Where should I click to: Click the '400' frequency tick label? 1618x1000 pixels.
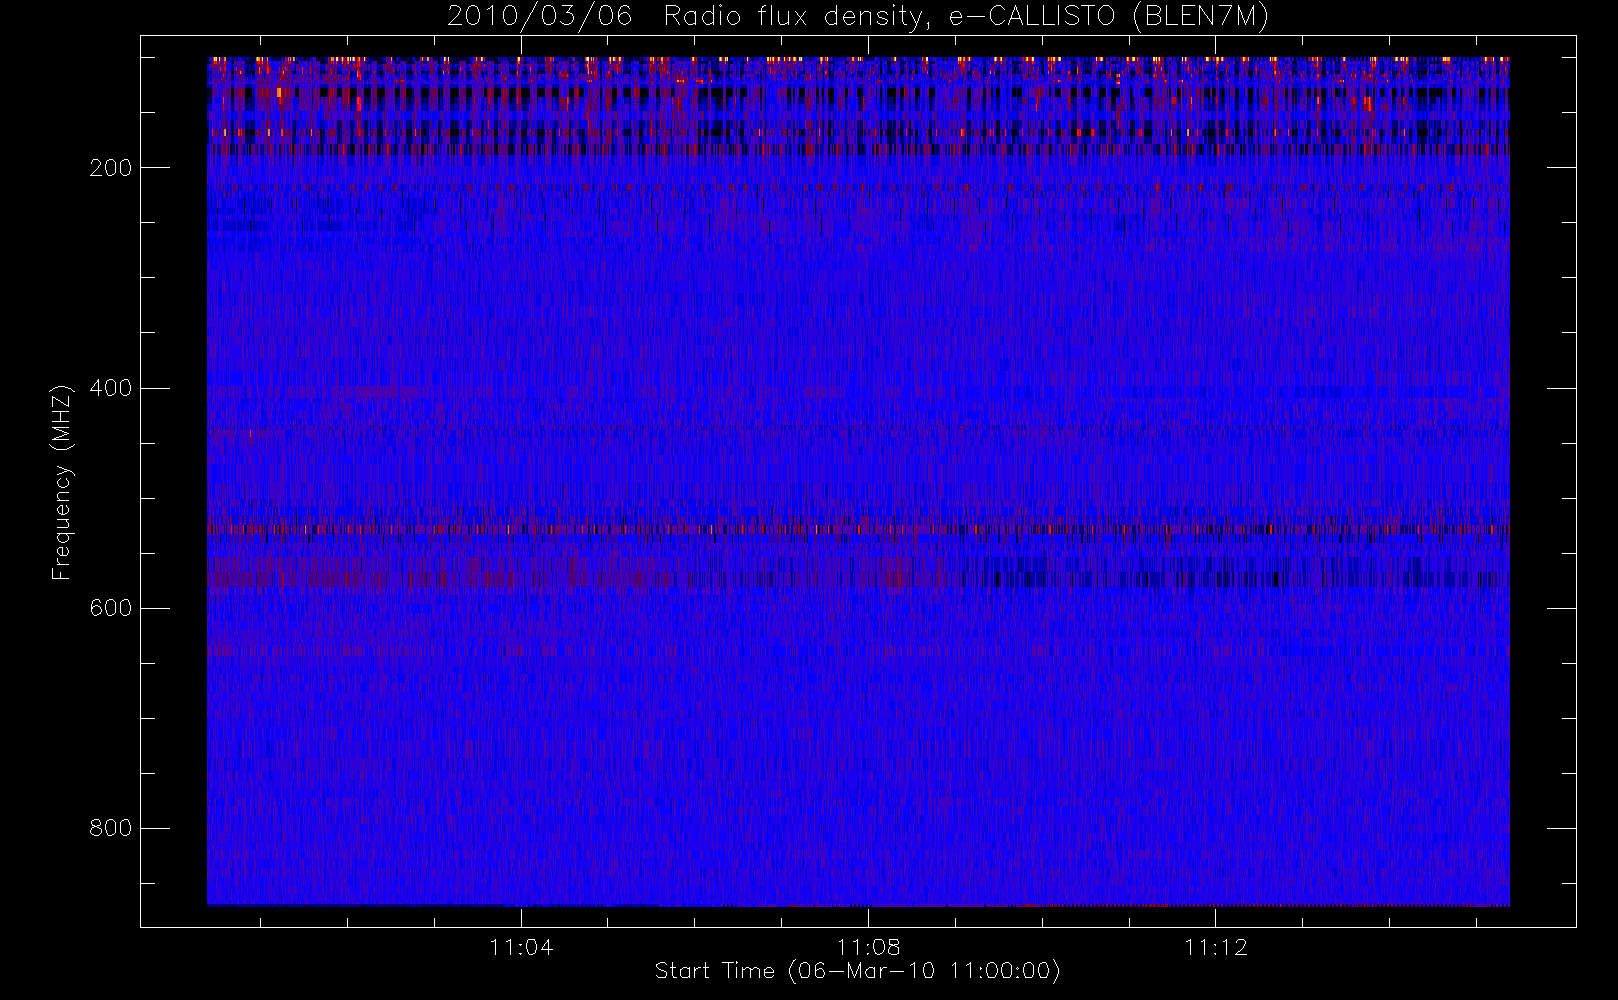pyautogui.click(x=111, y=388)
